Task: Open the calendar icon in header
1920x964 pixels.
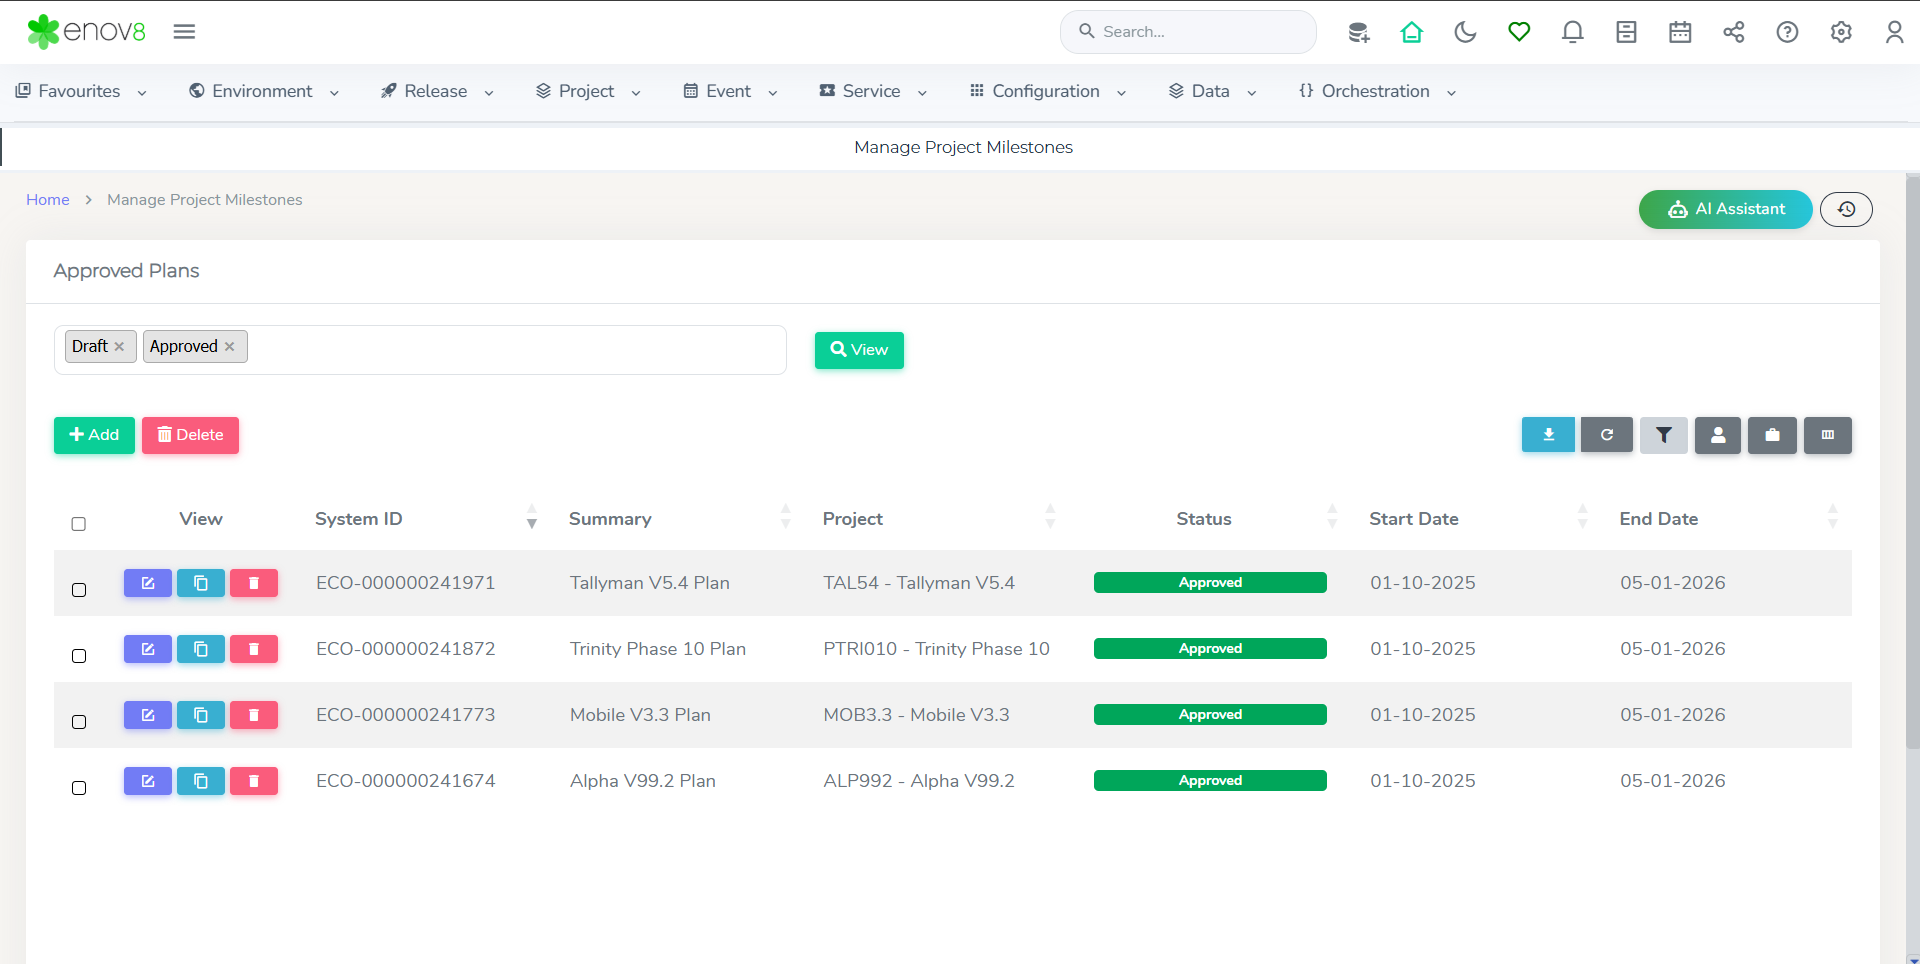Action: (1680, 32)
